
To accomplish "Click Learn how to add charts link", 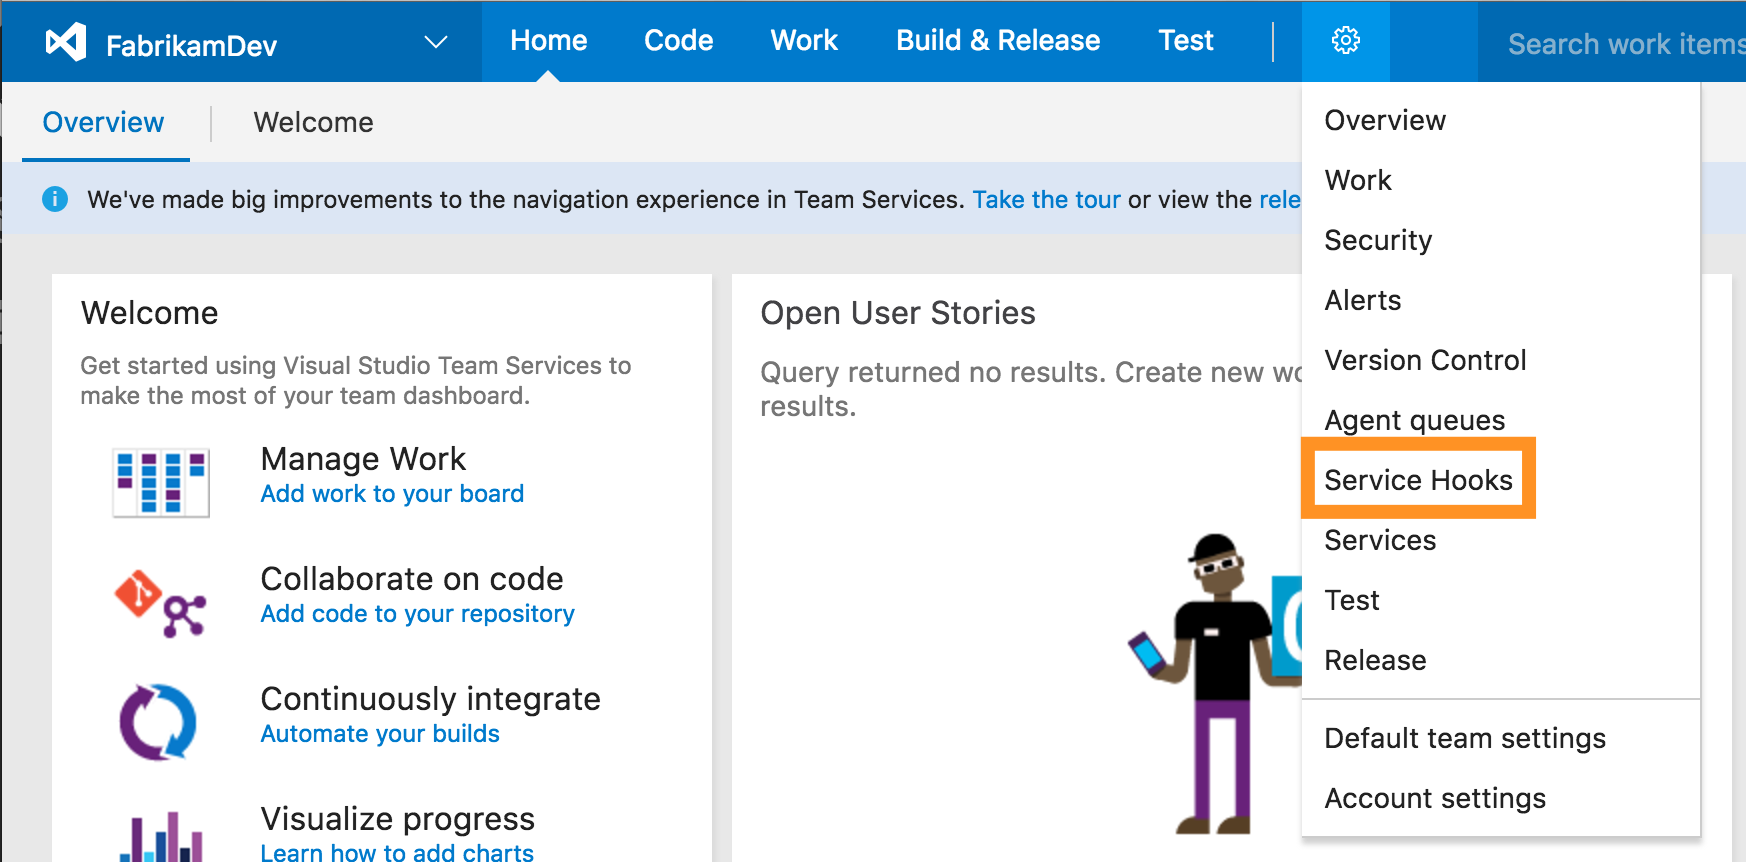I will (397, 852).
